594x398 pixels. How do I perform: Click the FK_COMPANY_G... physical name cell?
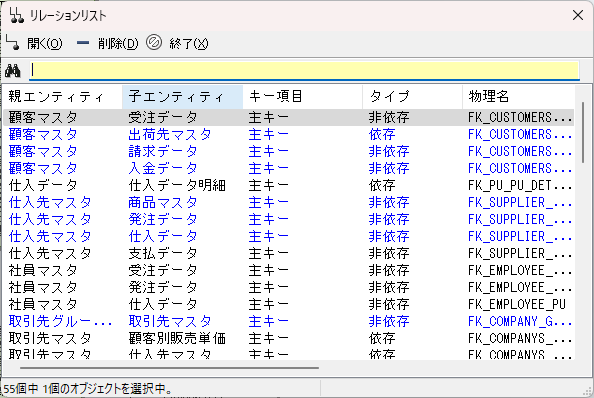(x=520, y=321)
